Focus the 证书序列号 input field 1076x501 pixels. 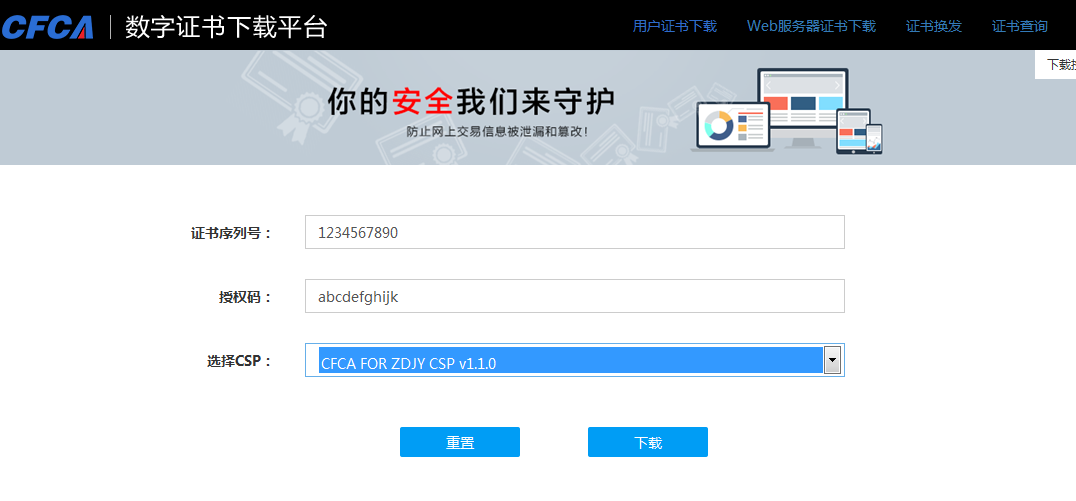[574, 232]
